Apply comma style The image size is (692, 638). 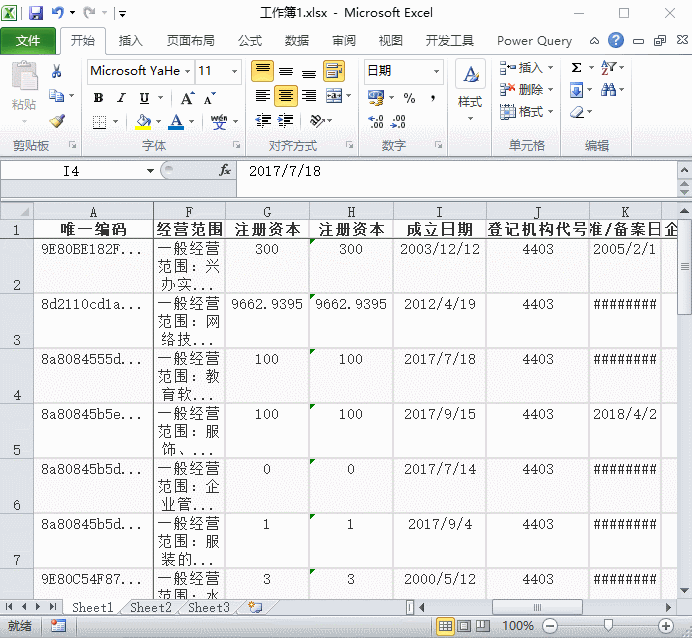coord(433,98)
